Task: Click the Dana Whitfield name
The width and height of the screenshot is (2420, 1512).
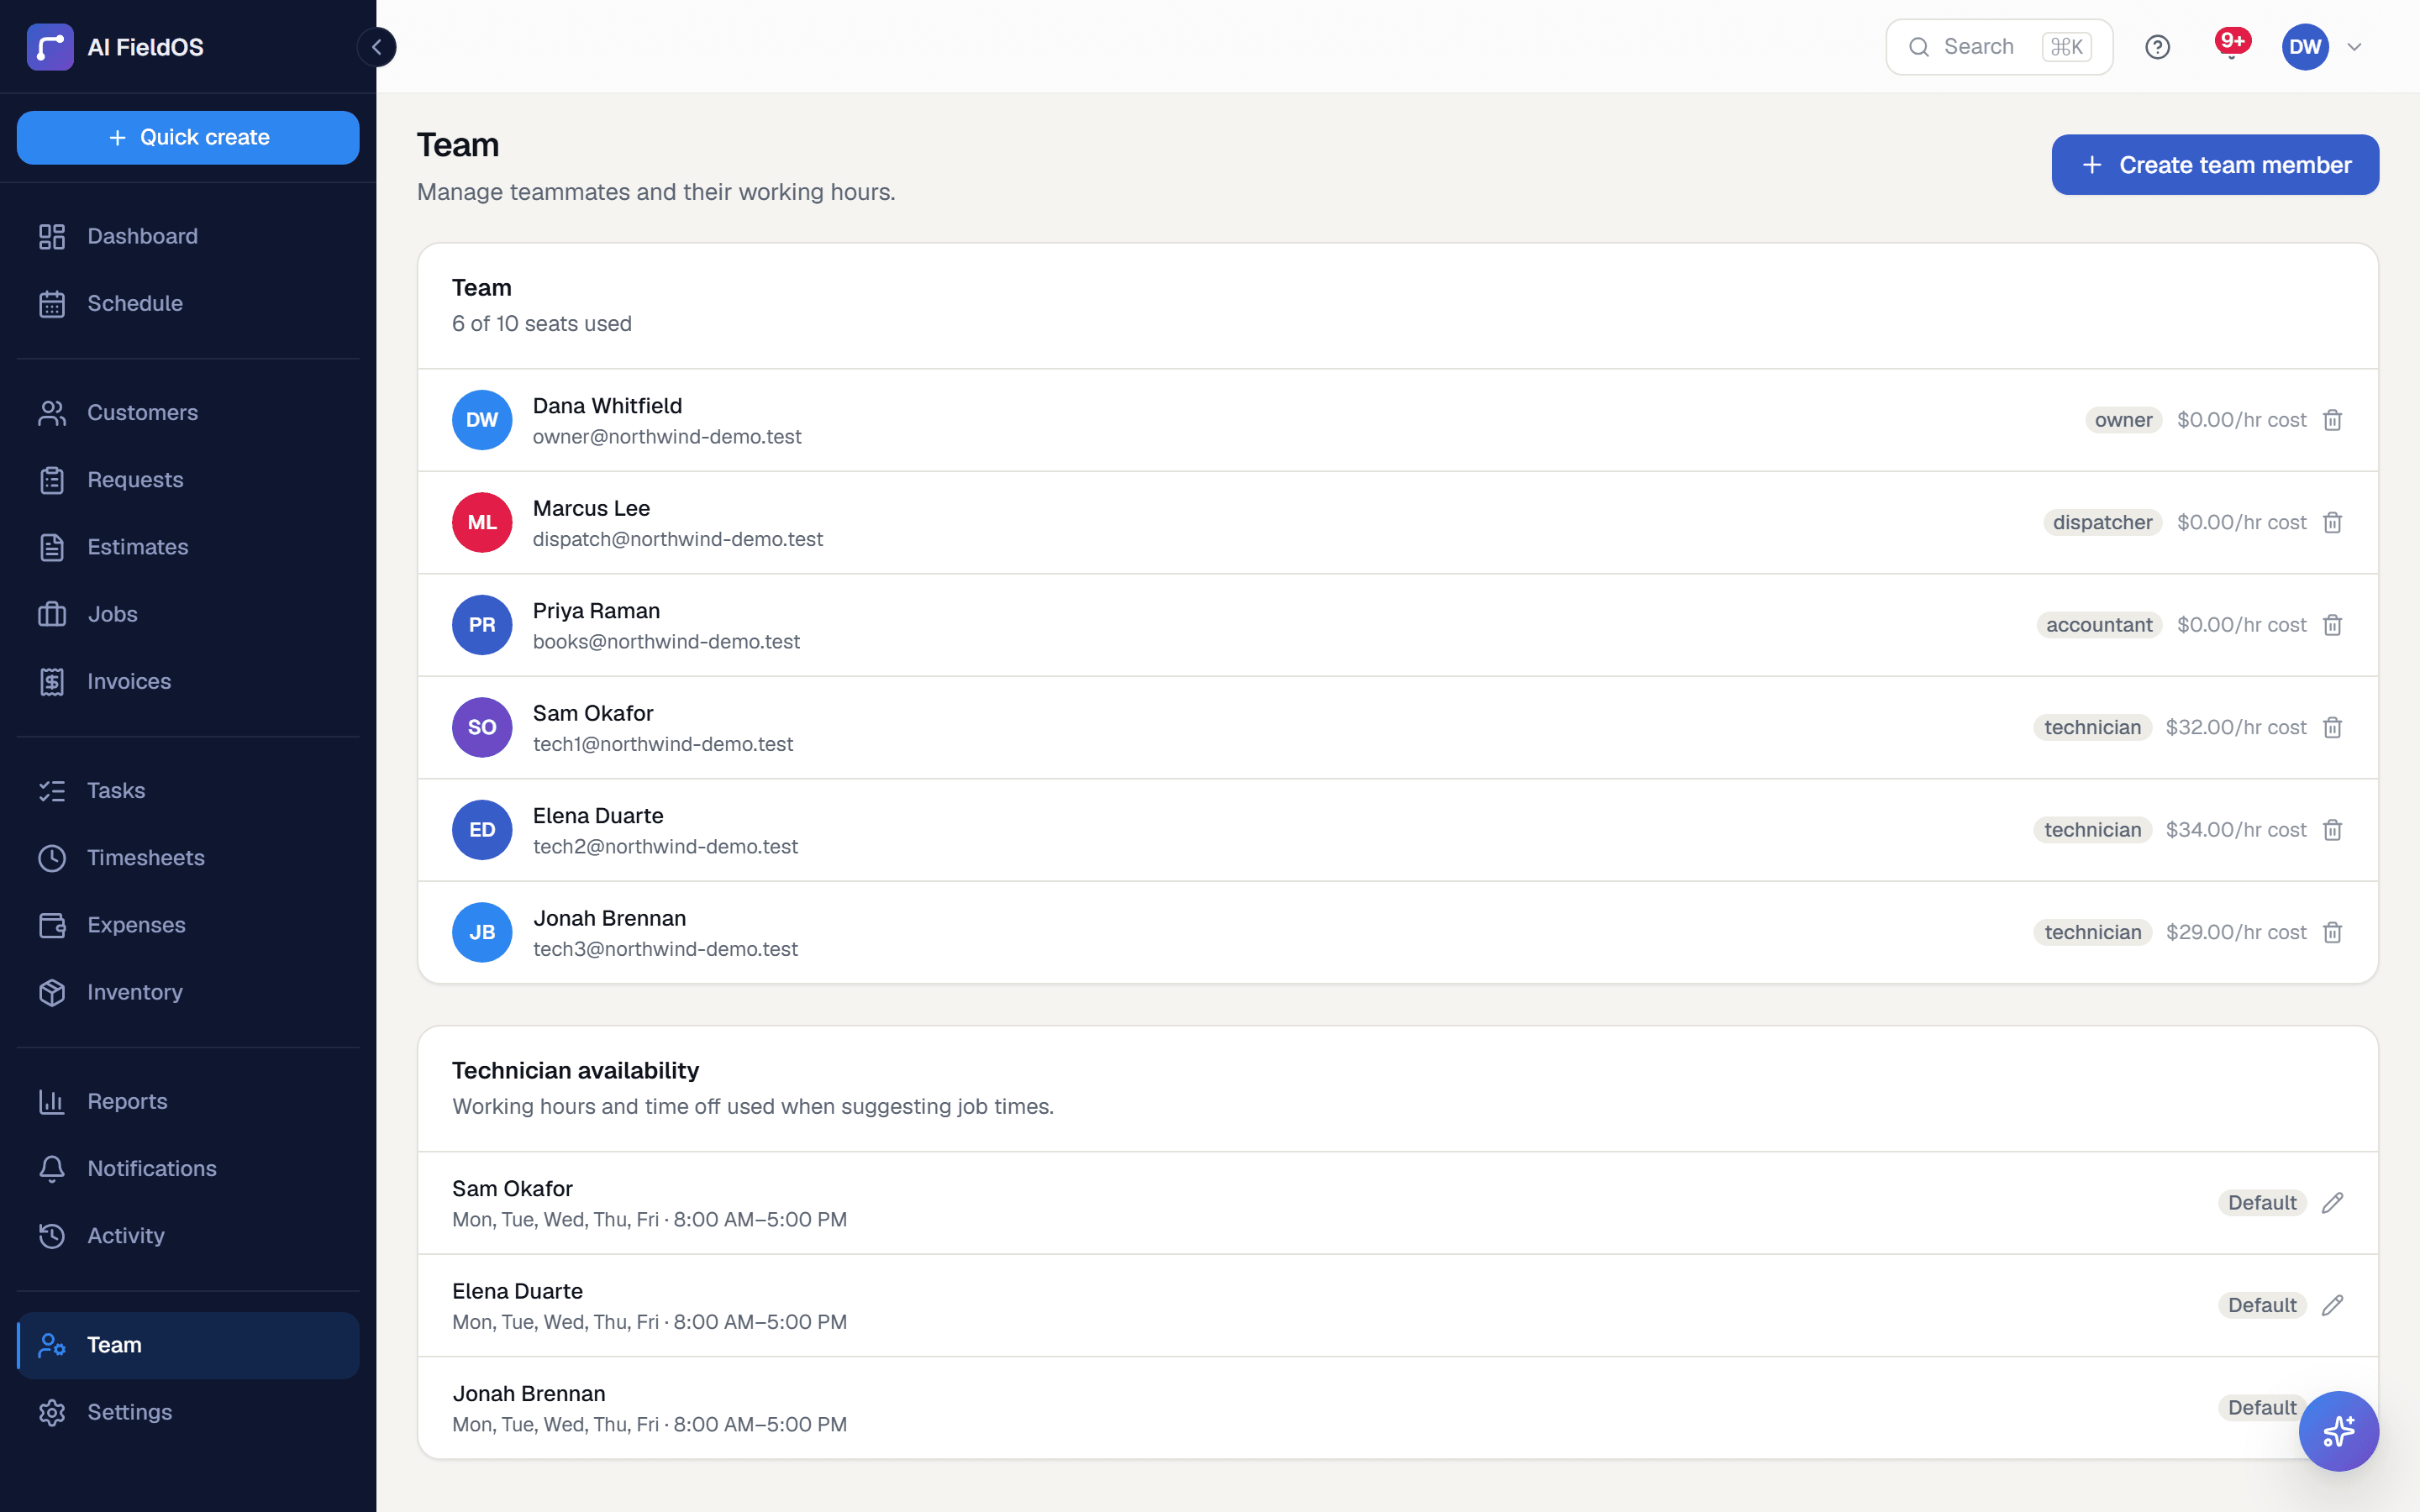Action: tap(607, 406)
